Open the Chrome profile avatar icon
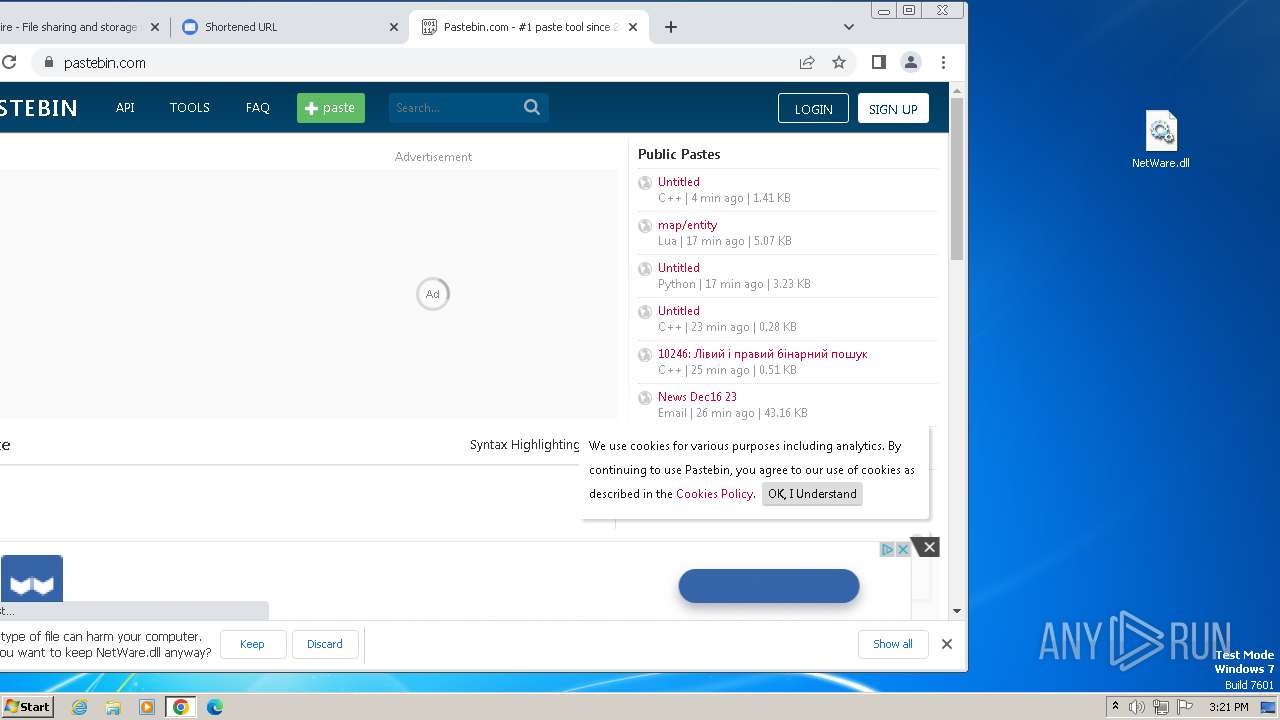This screenshot has height=720, width=1280. click(911, 62)
